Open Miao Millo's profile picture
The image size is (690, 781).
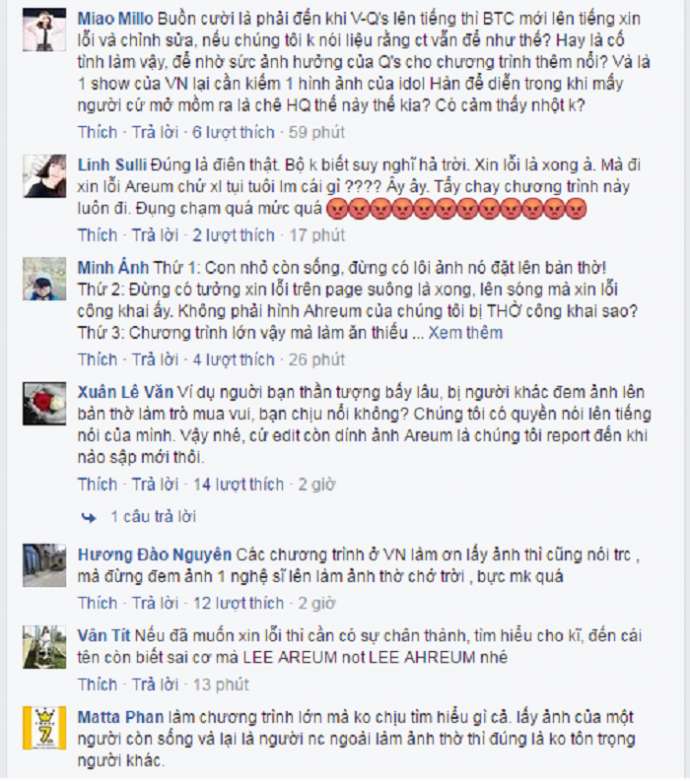click(x=44, y=29)
